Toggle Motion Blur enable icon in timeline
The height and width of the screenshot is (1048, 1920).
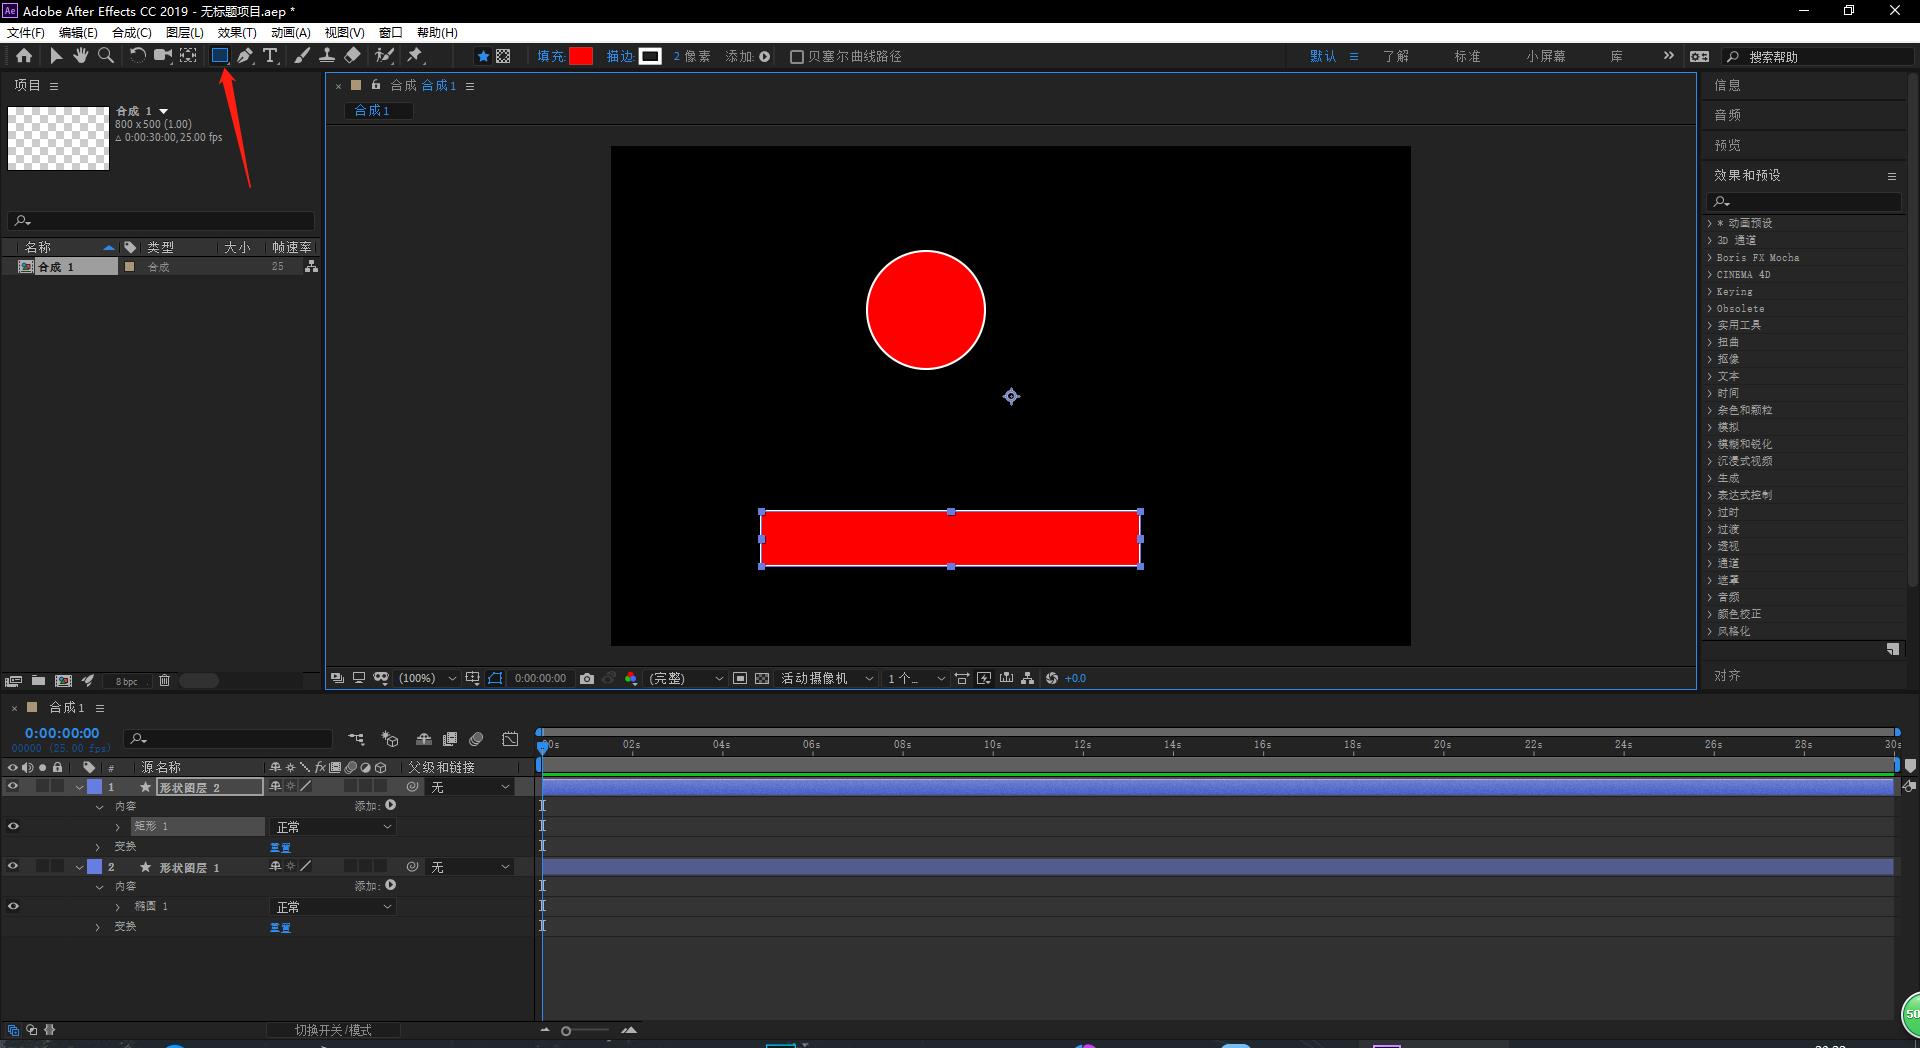[x=476, y=739]
